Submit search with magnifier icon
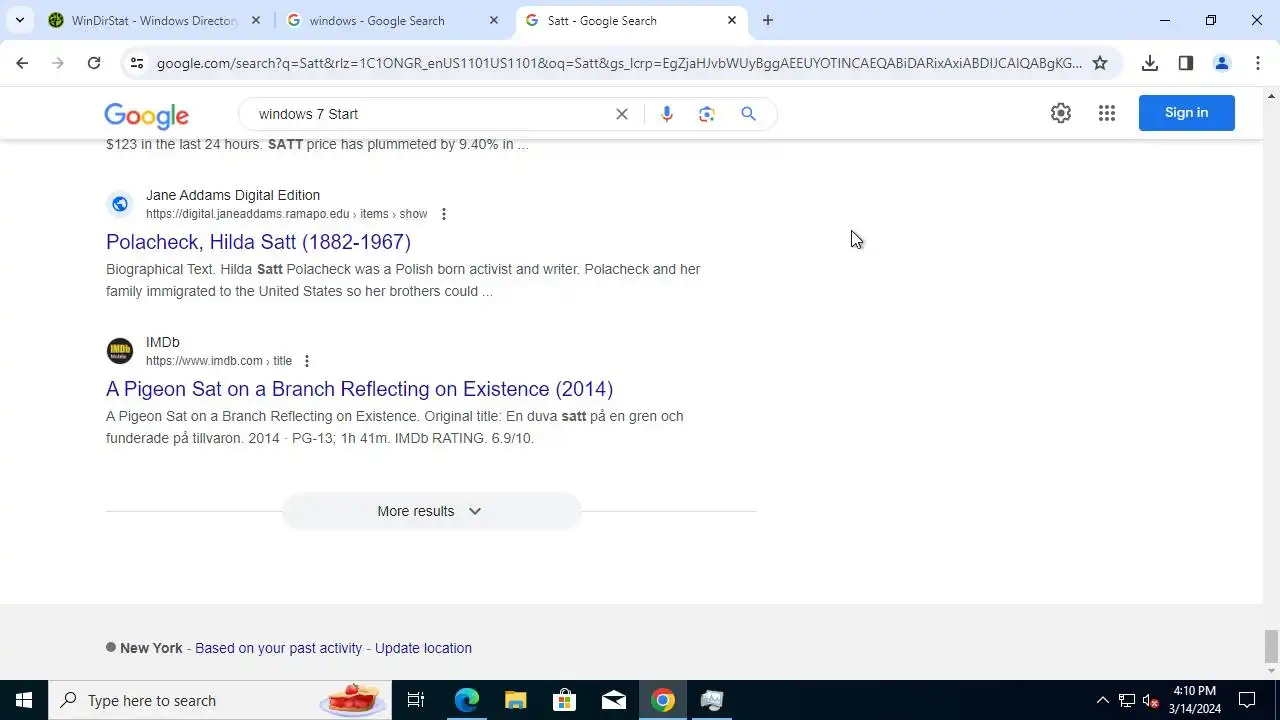Screen dimensions: 1280x720 coord(748,114)
